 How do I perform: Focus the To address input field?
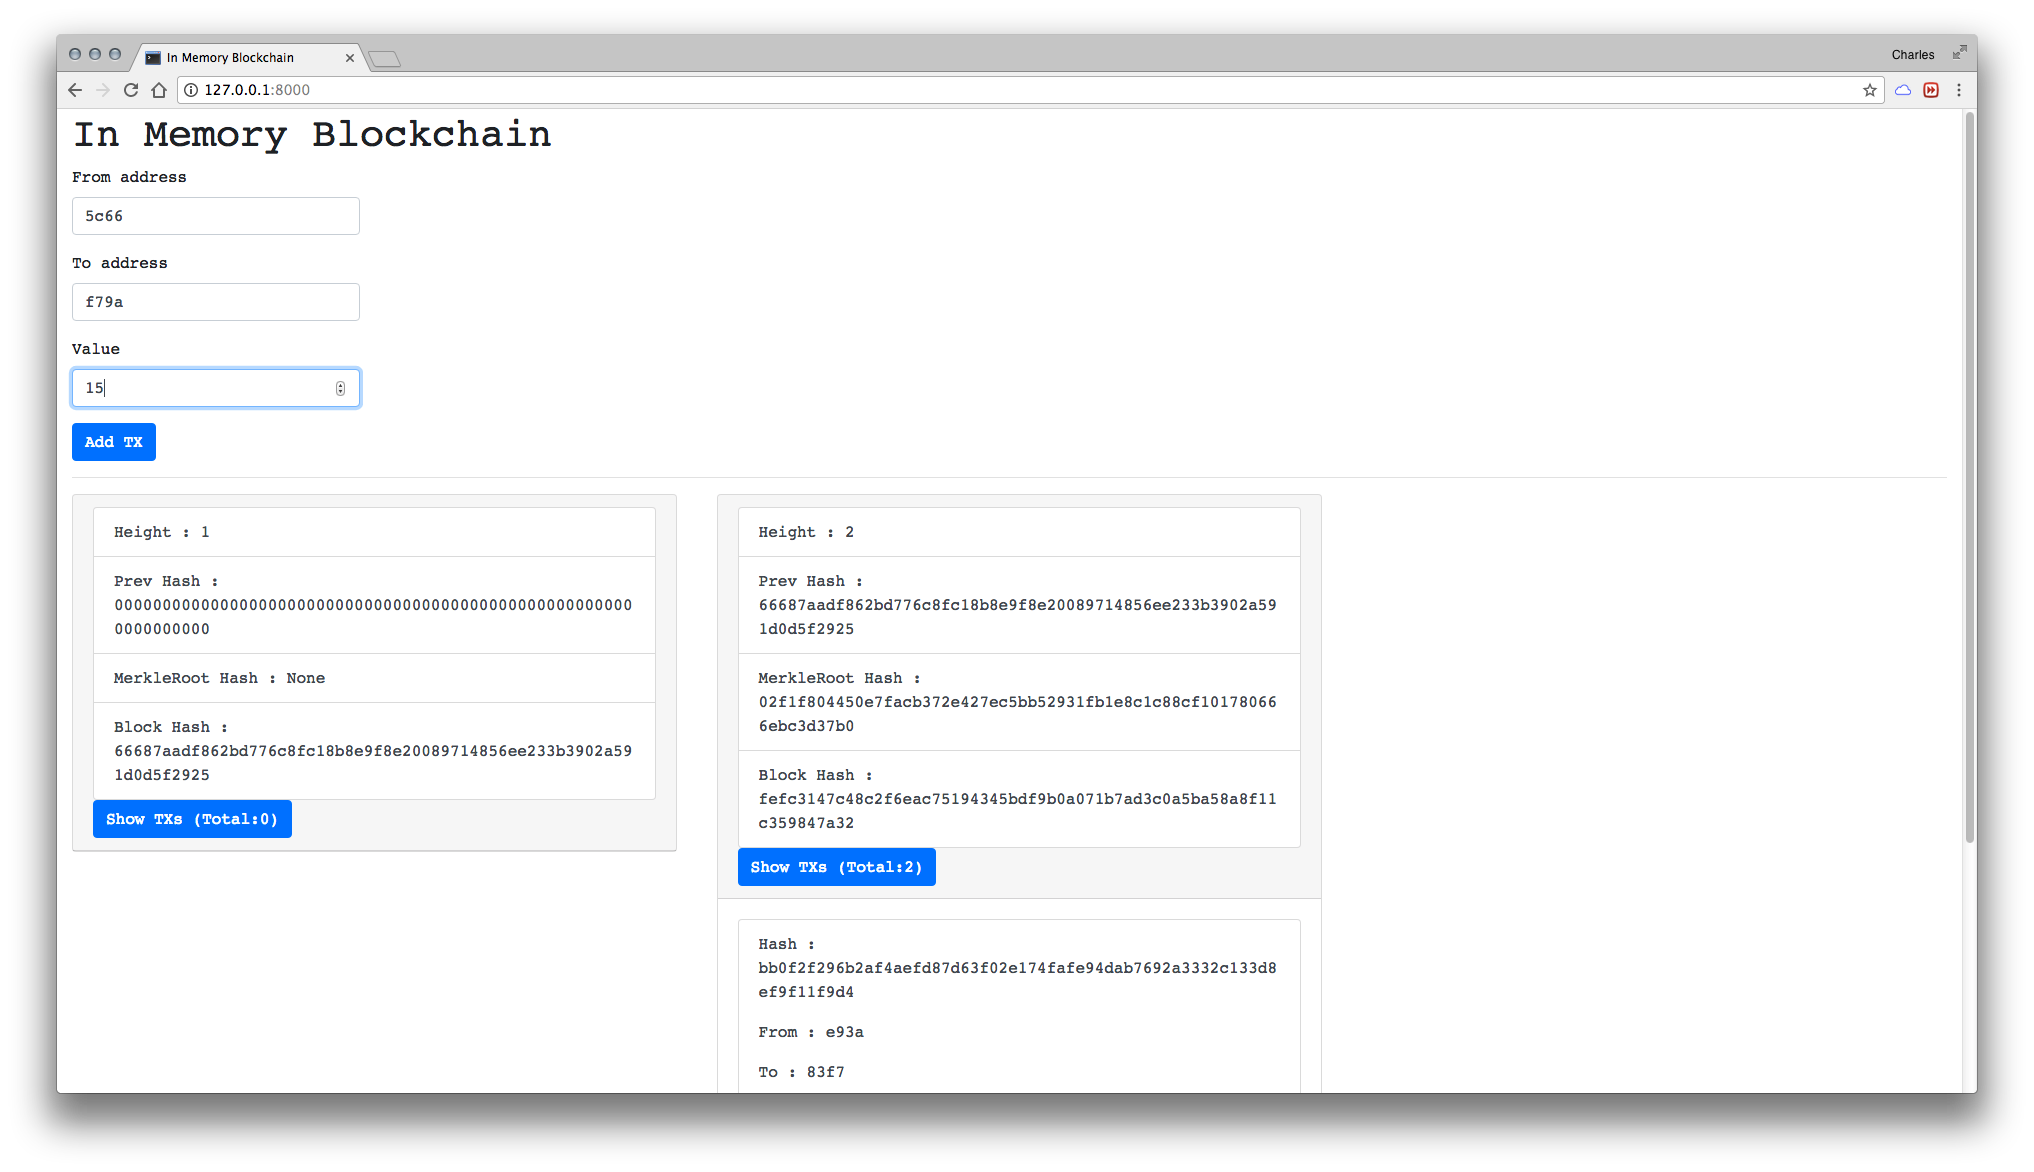(216, 302)
